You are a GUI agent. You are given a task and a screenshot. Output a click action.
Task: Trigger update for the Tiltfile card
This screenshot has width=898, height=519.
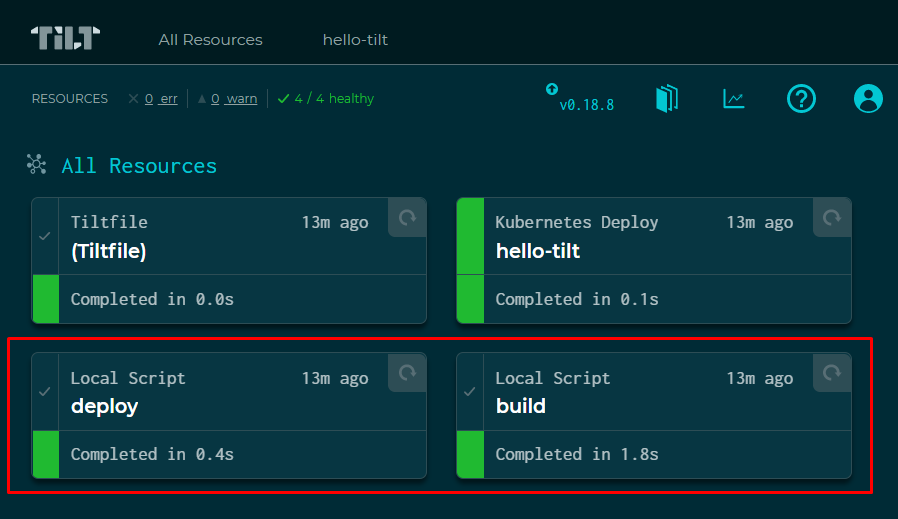point(407,217)
